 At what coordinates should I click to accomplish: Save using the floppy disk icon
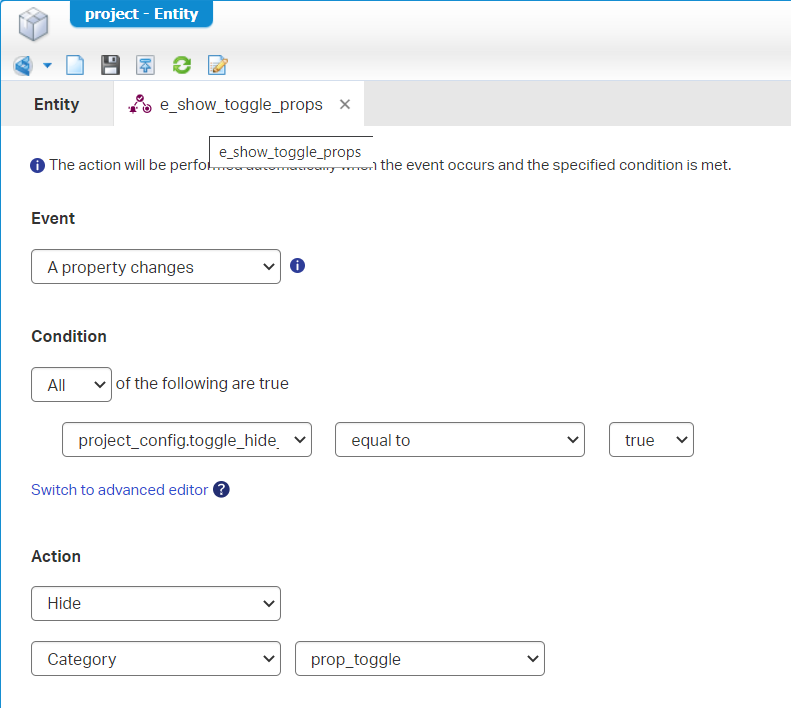[110, 66]
